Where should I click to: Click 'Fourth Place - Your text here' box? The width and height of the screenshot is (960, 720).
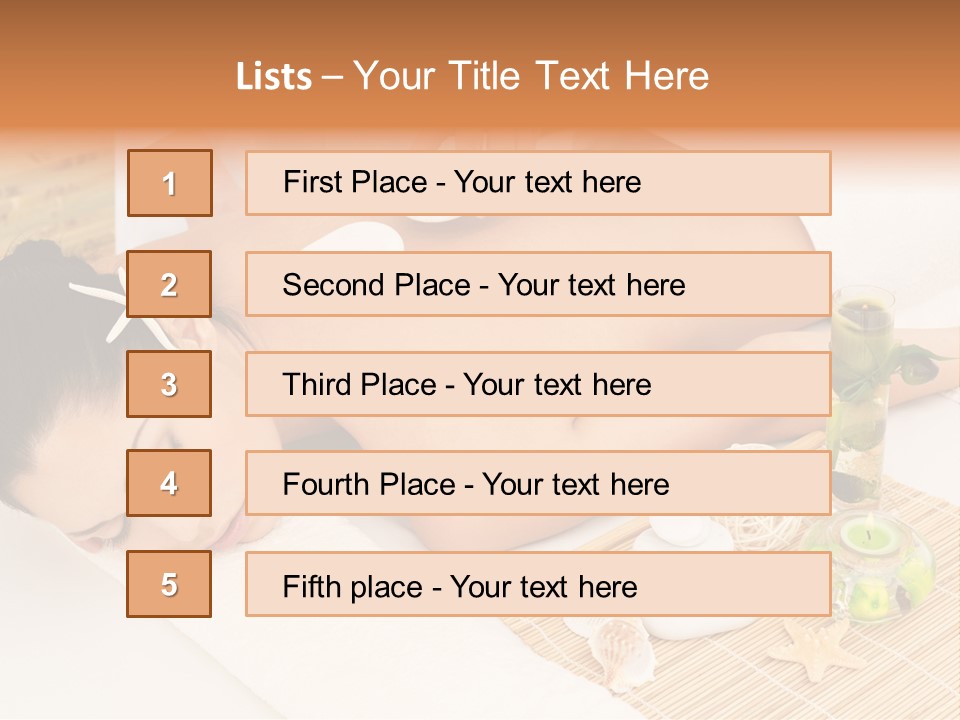[538, 484]
